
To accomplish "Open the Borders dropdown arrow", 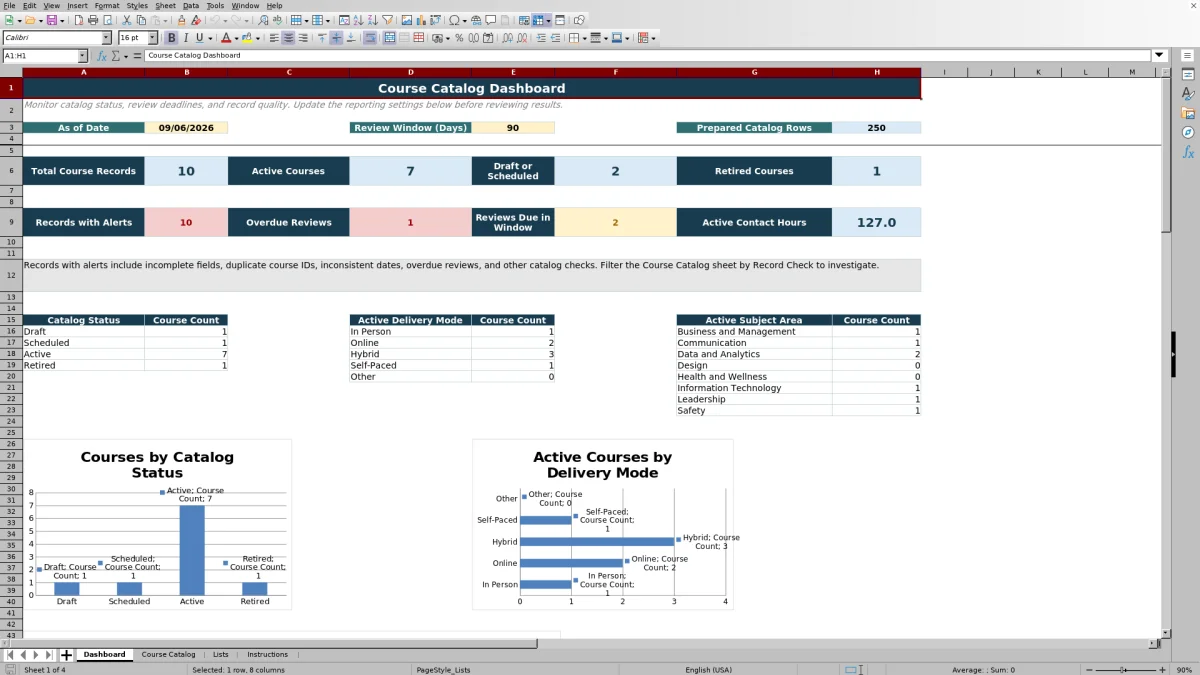I will [583, 38].
